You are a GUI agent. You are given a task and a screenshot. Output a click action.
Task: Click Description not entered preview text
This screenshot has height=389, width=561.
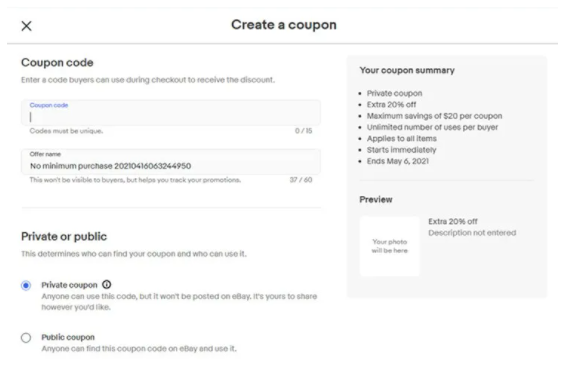(x=472, y=233)
